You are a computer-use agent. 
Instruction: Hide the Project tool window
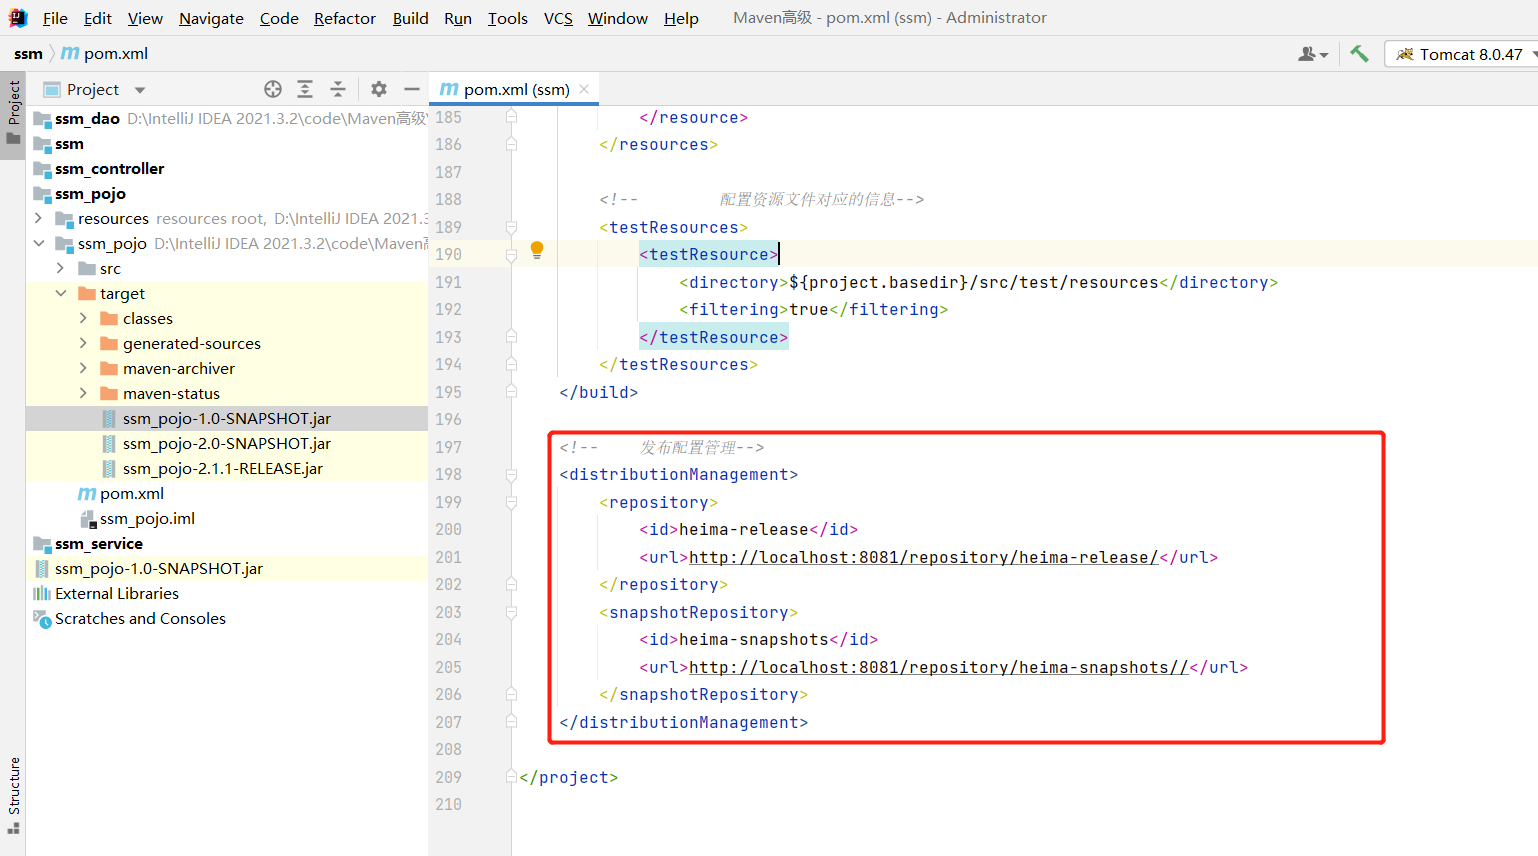point(411,89)
